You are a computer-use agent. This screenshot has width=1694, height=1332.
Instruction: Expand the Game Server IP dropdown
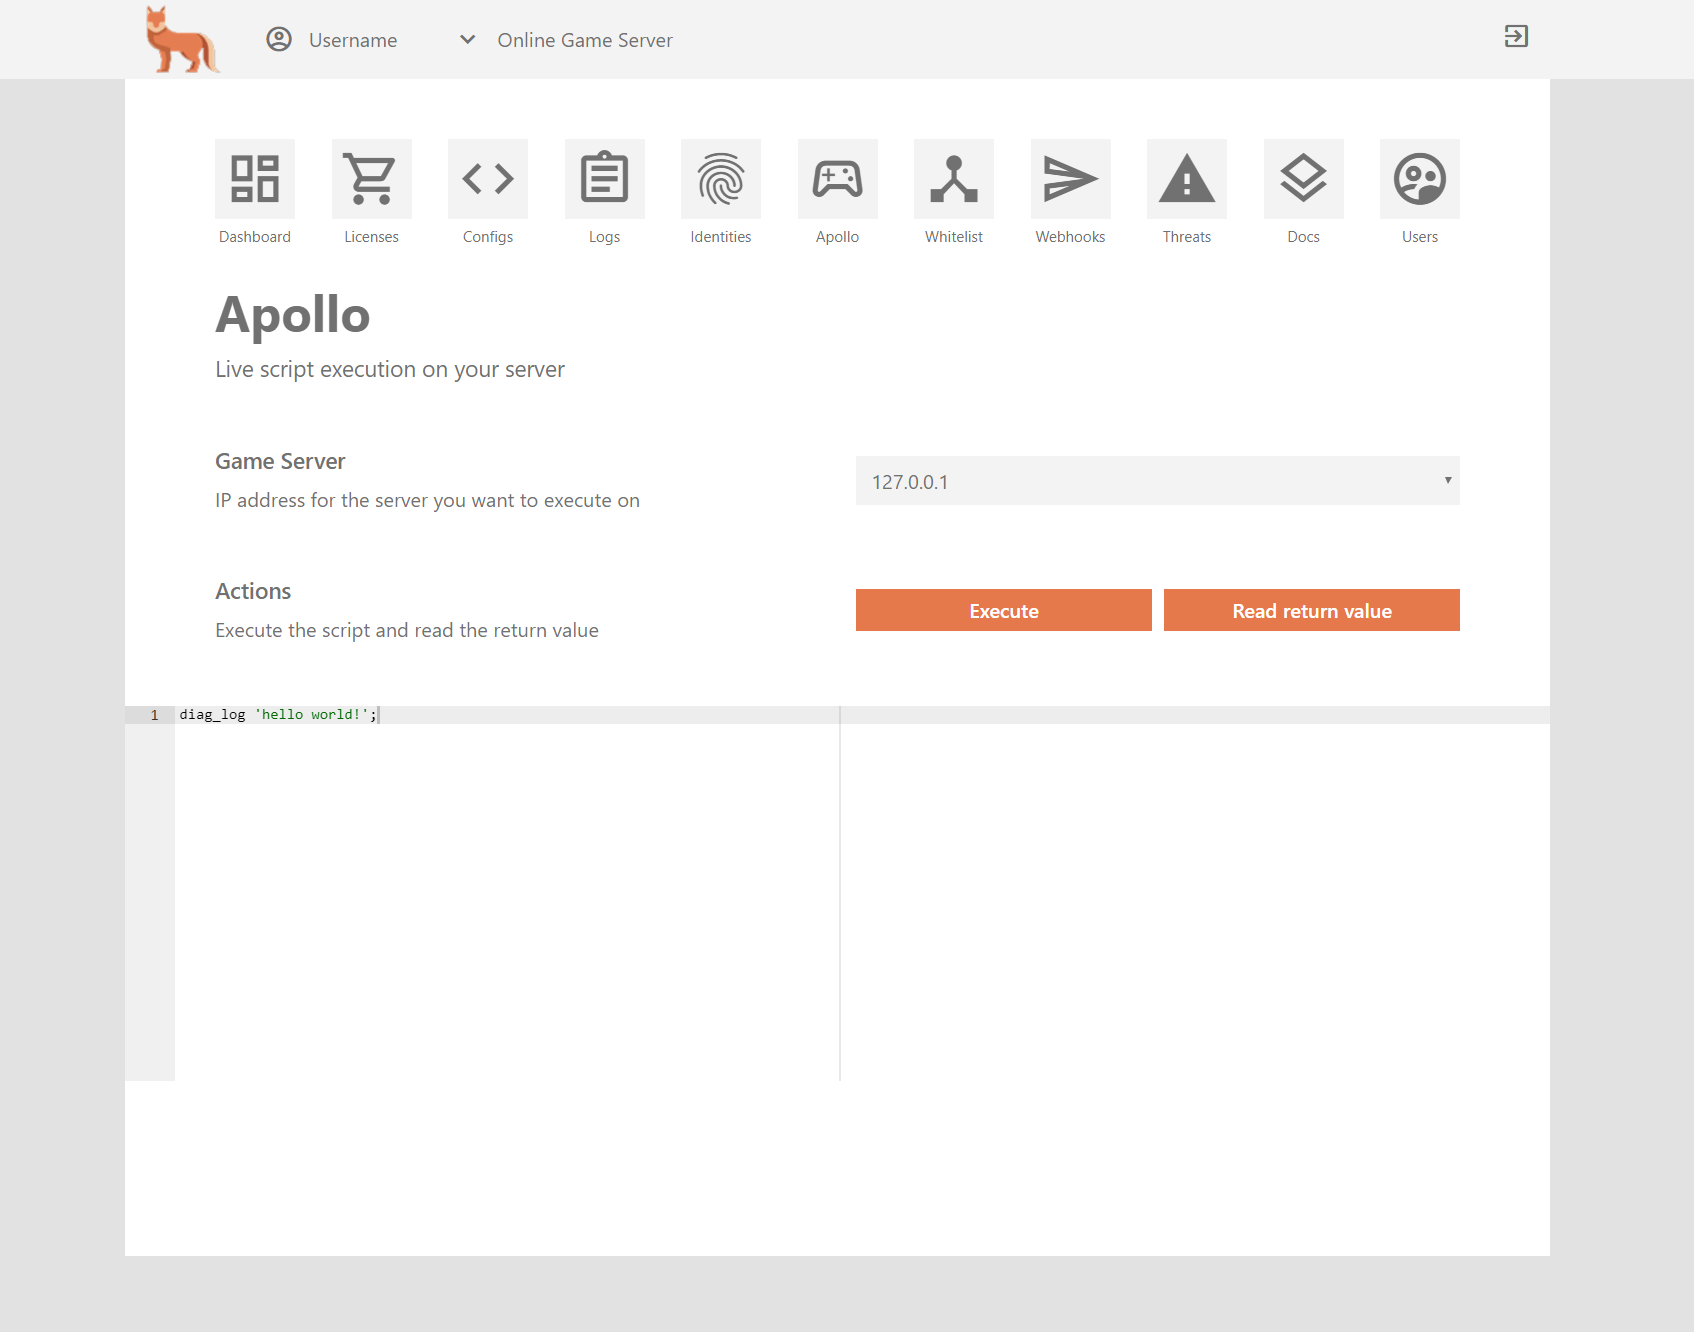click(x=1157, y=481)
